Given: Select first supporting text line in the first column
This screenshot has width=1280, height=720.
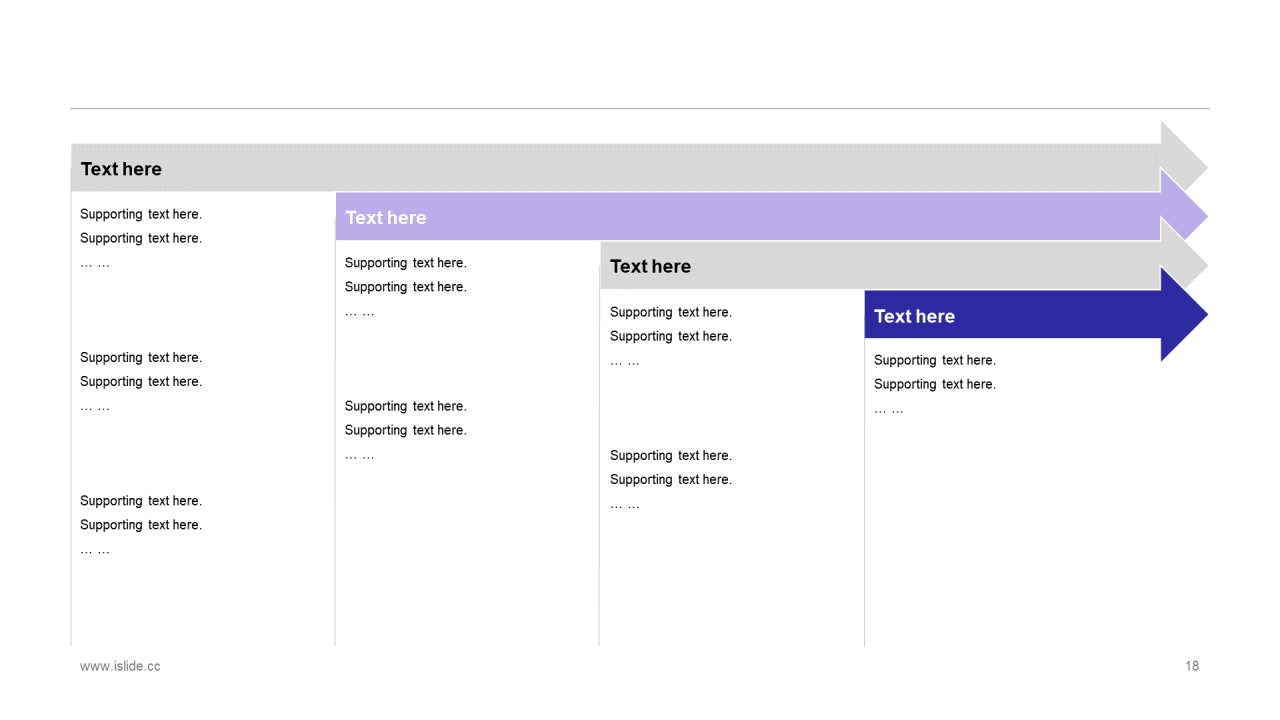Looking at the screenshot, I should point(141,214).
